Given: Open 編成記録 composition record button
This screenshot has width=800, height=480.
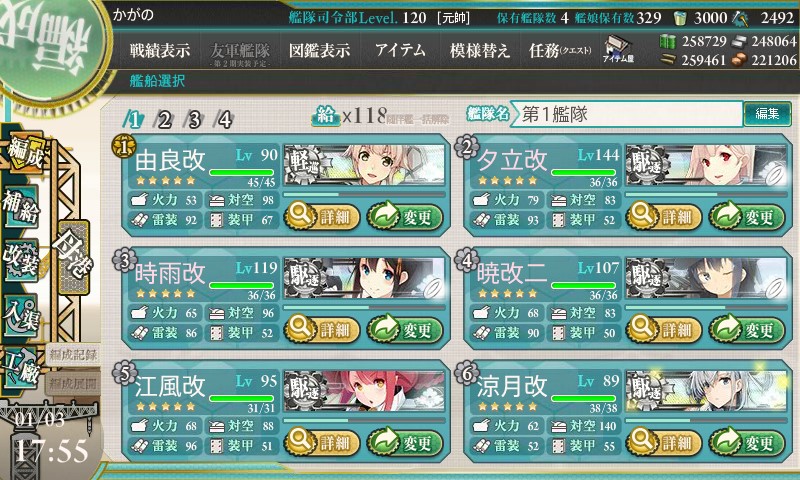Looking at the screenshot, I should (x=73, y=355).
